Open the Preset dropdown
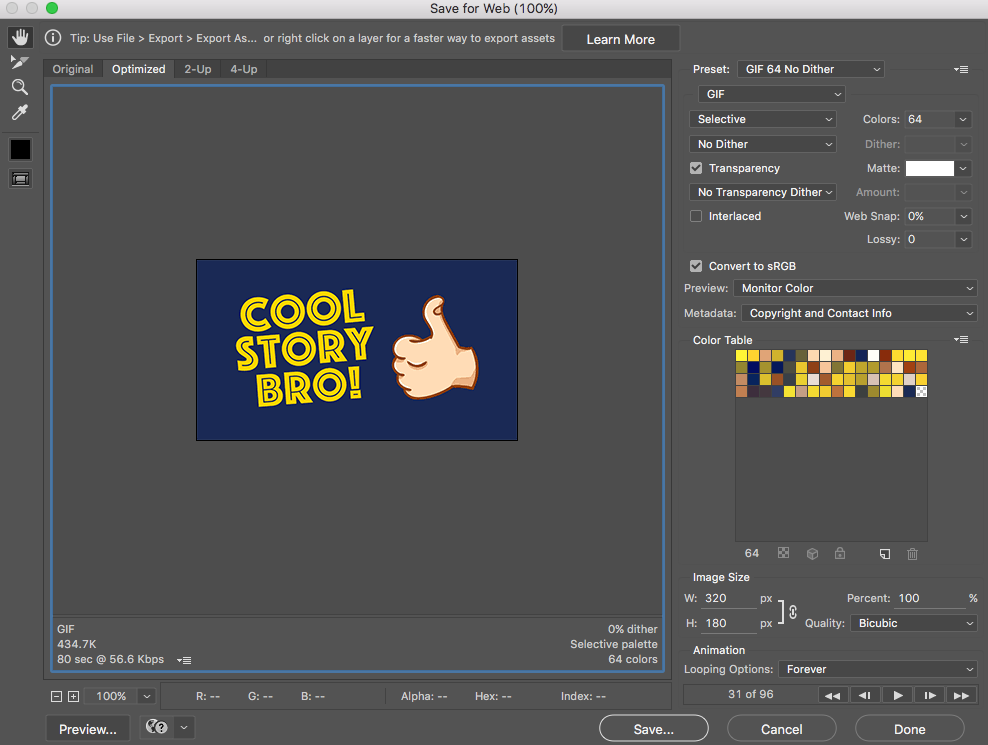 click(x=810, y=69)
